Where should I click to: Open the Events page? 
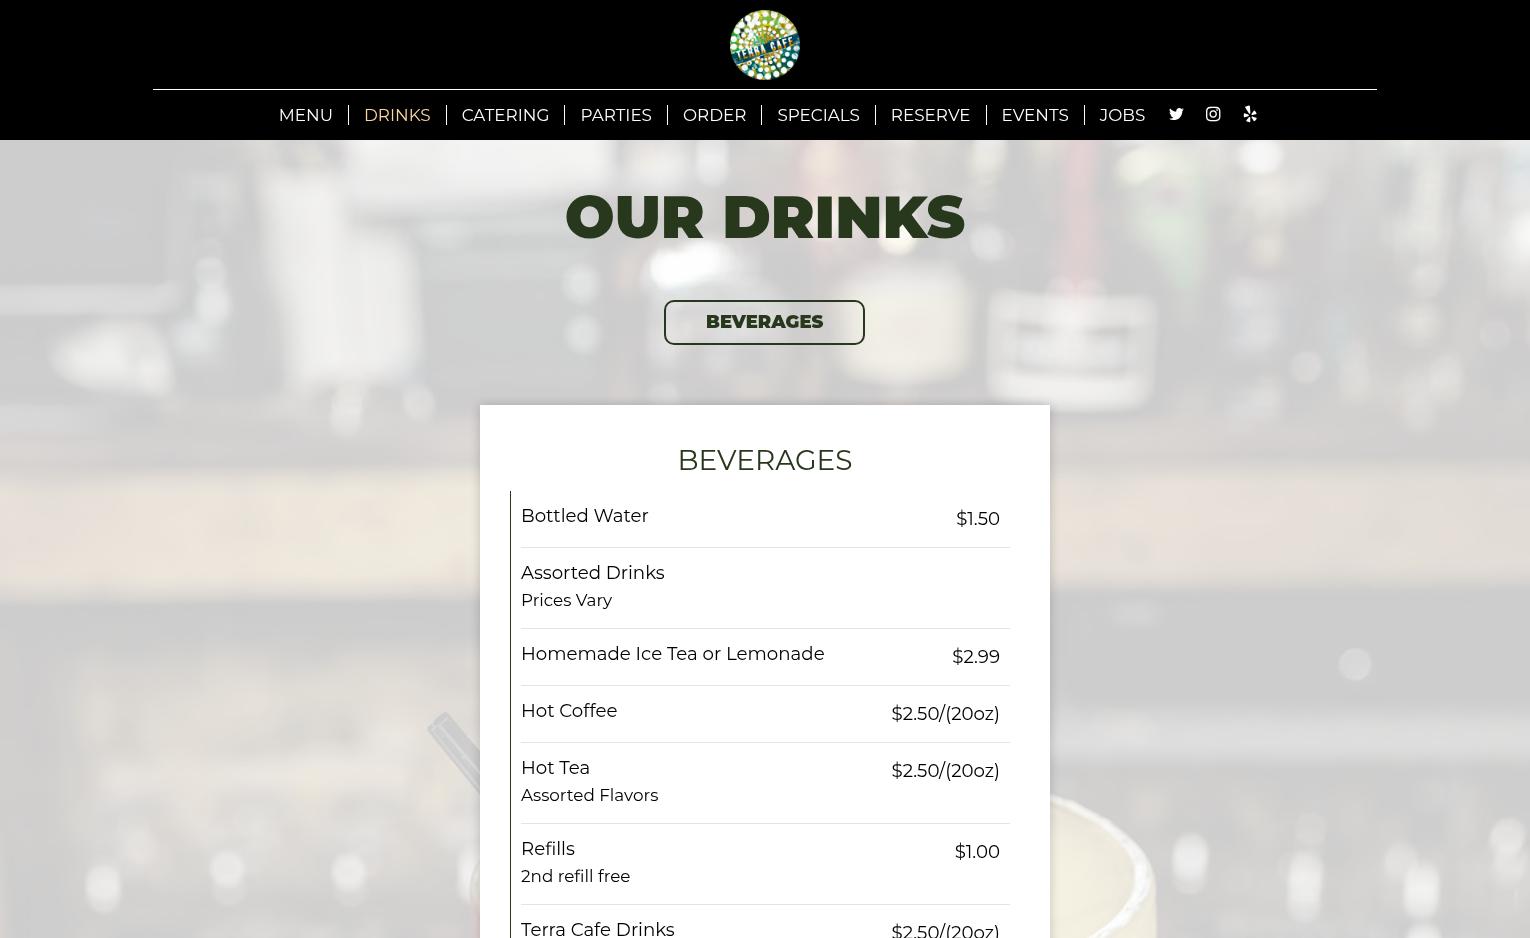tap(1035, 115)
